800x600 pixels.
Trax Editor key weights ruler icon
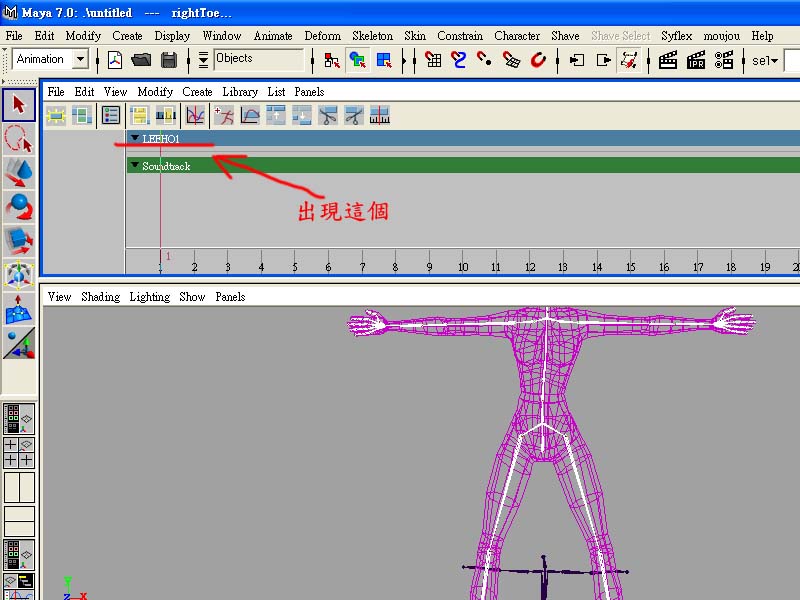point(380,116)
